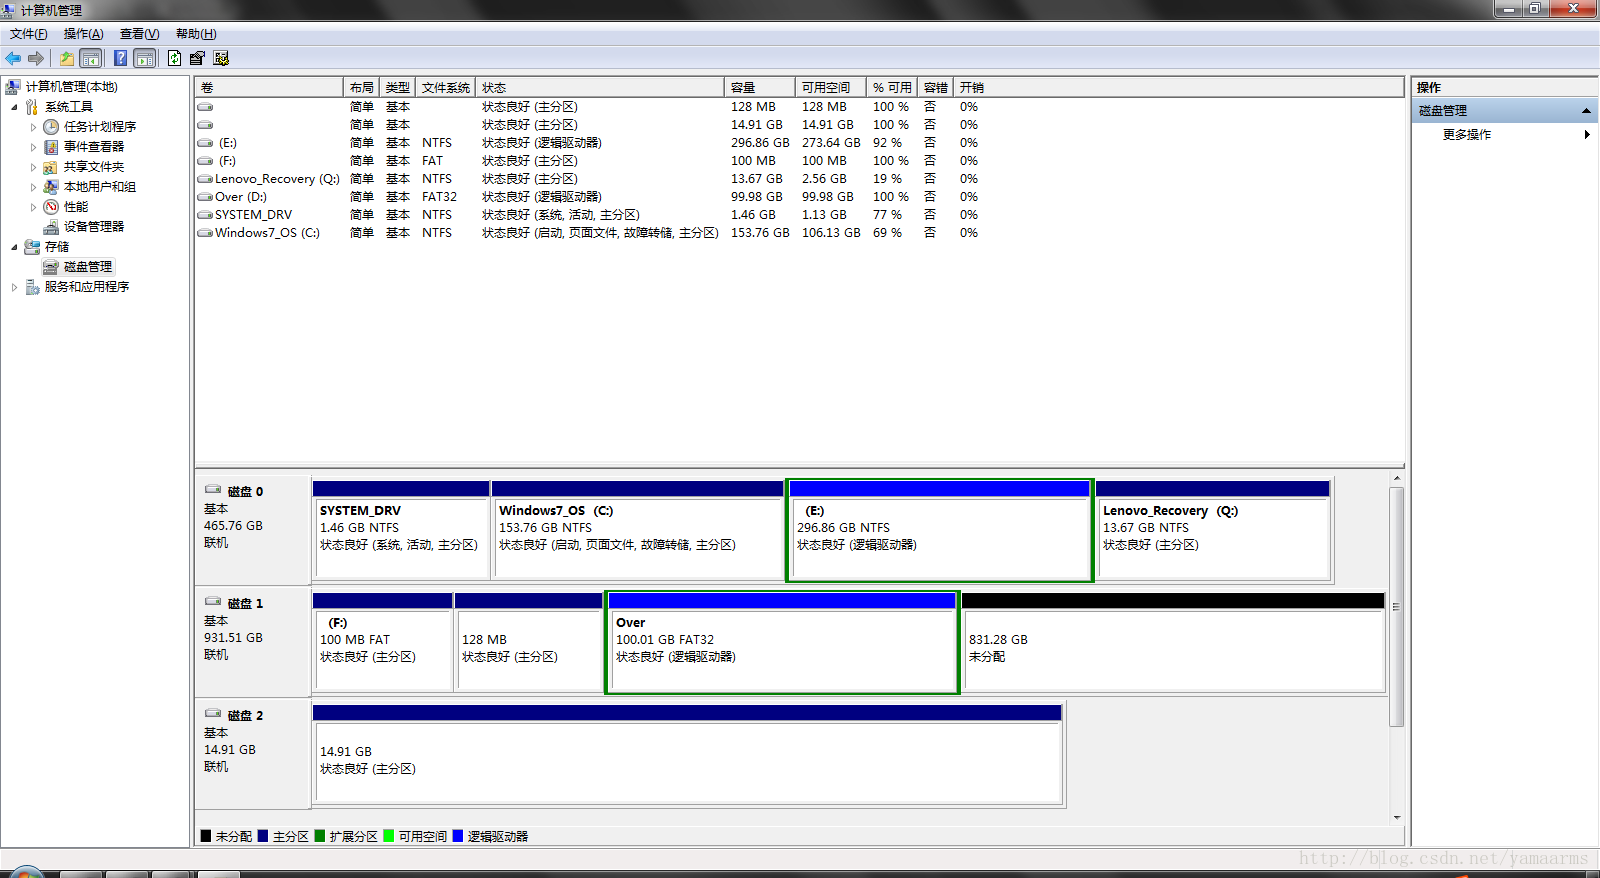This screenshot has height=878, width=1600.
Task: Click the Properties toolbar icon
Action: 197,58
